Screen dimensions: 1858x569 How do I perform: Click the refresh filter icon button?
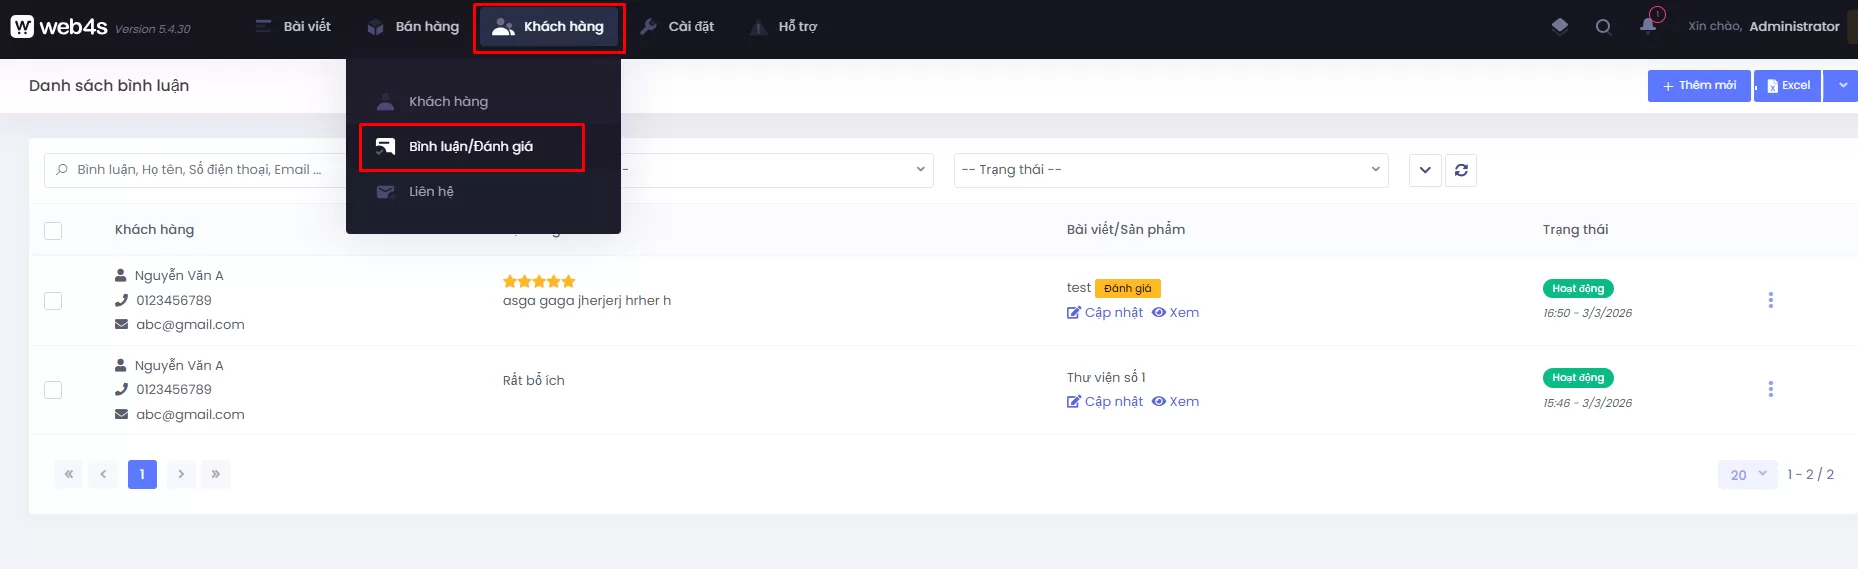1461,170
